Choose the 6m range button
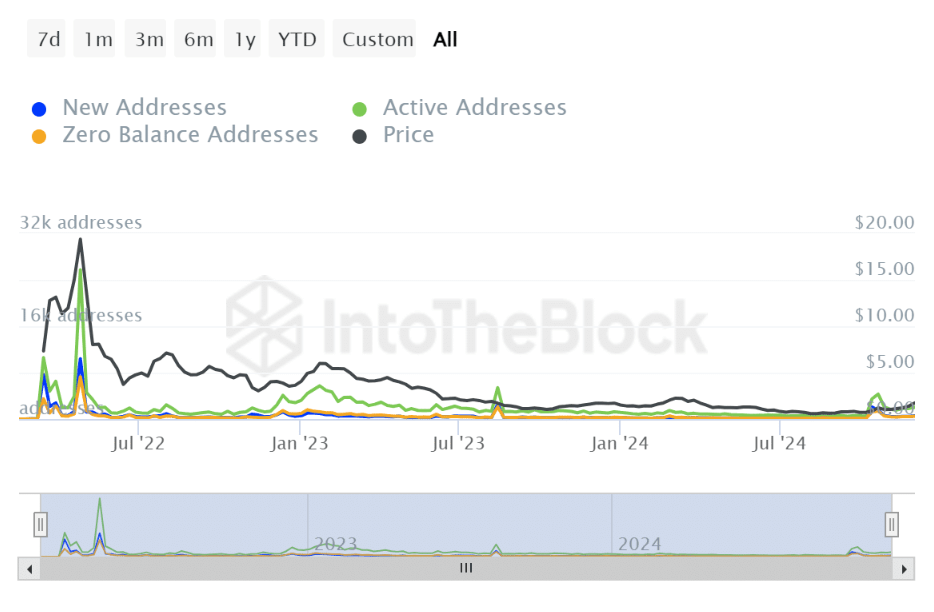The width and height of the screenshot is (934, 612). [195, 39]
